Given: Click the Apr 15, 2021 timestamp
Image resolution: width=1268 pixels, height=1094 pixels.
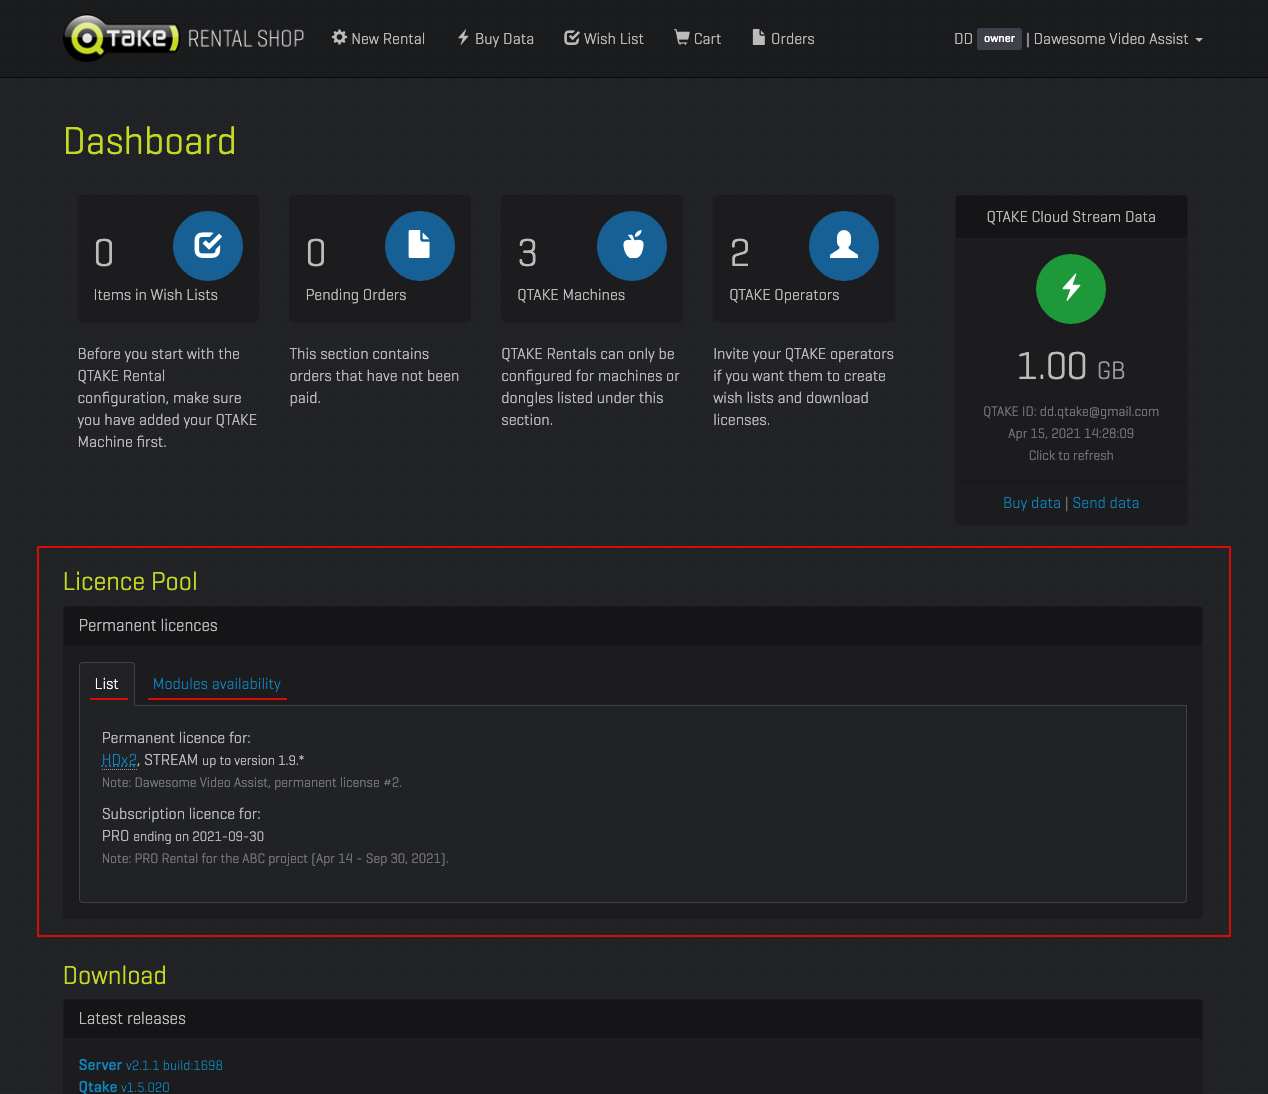Looking at the screenshot, I should [1071, 433].
